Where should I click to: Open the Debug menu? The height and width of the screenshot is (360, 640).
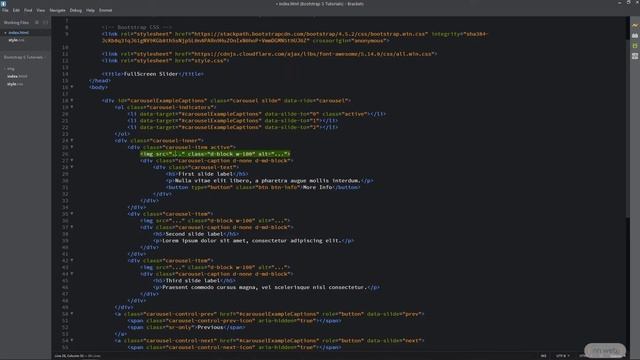point(76,10)
